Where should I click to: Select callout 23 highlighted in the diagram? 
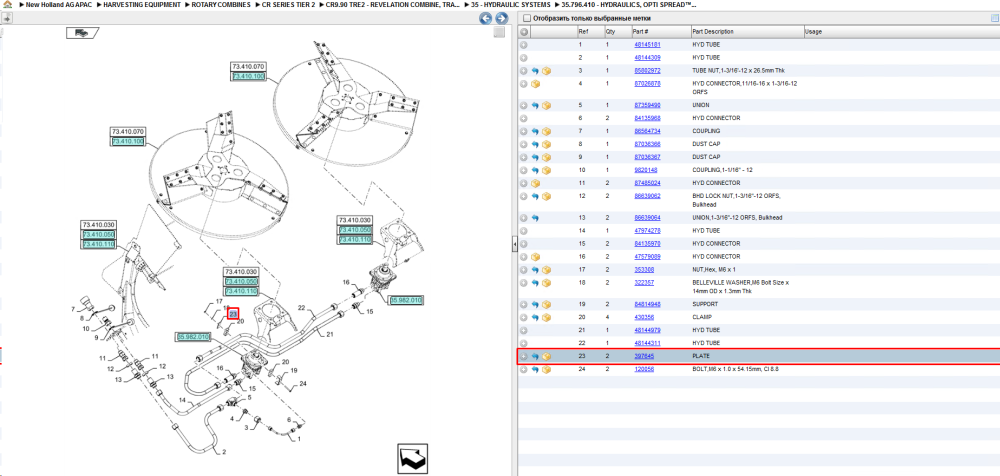(x=233, y=314)
